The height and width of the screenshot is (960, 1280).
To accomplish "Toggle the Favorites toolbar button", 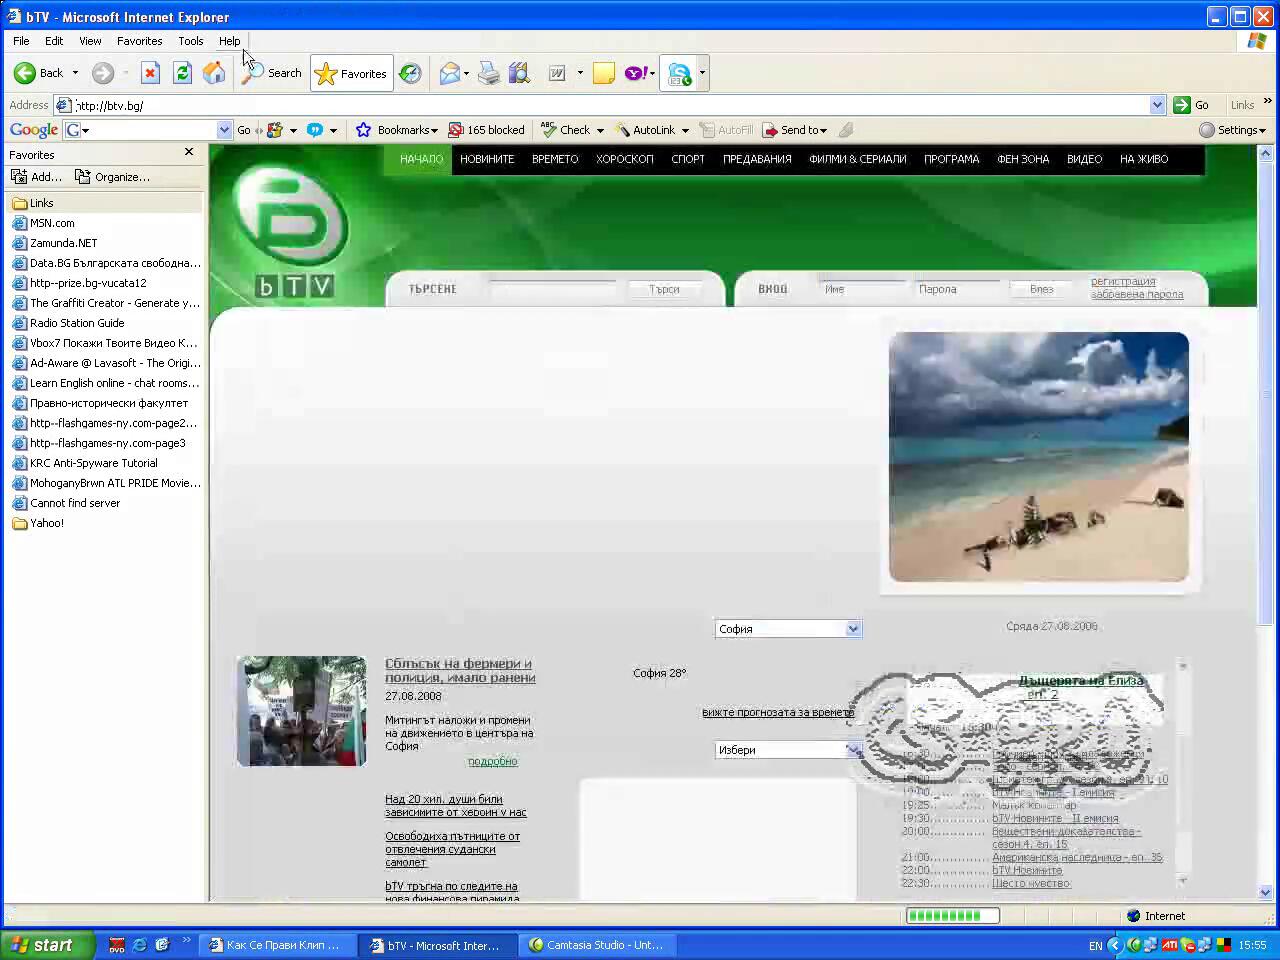I will click(x=351, y=73).
